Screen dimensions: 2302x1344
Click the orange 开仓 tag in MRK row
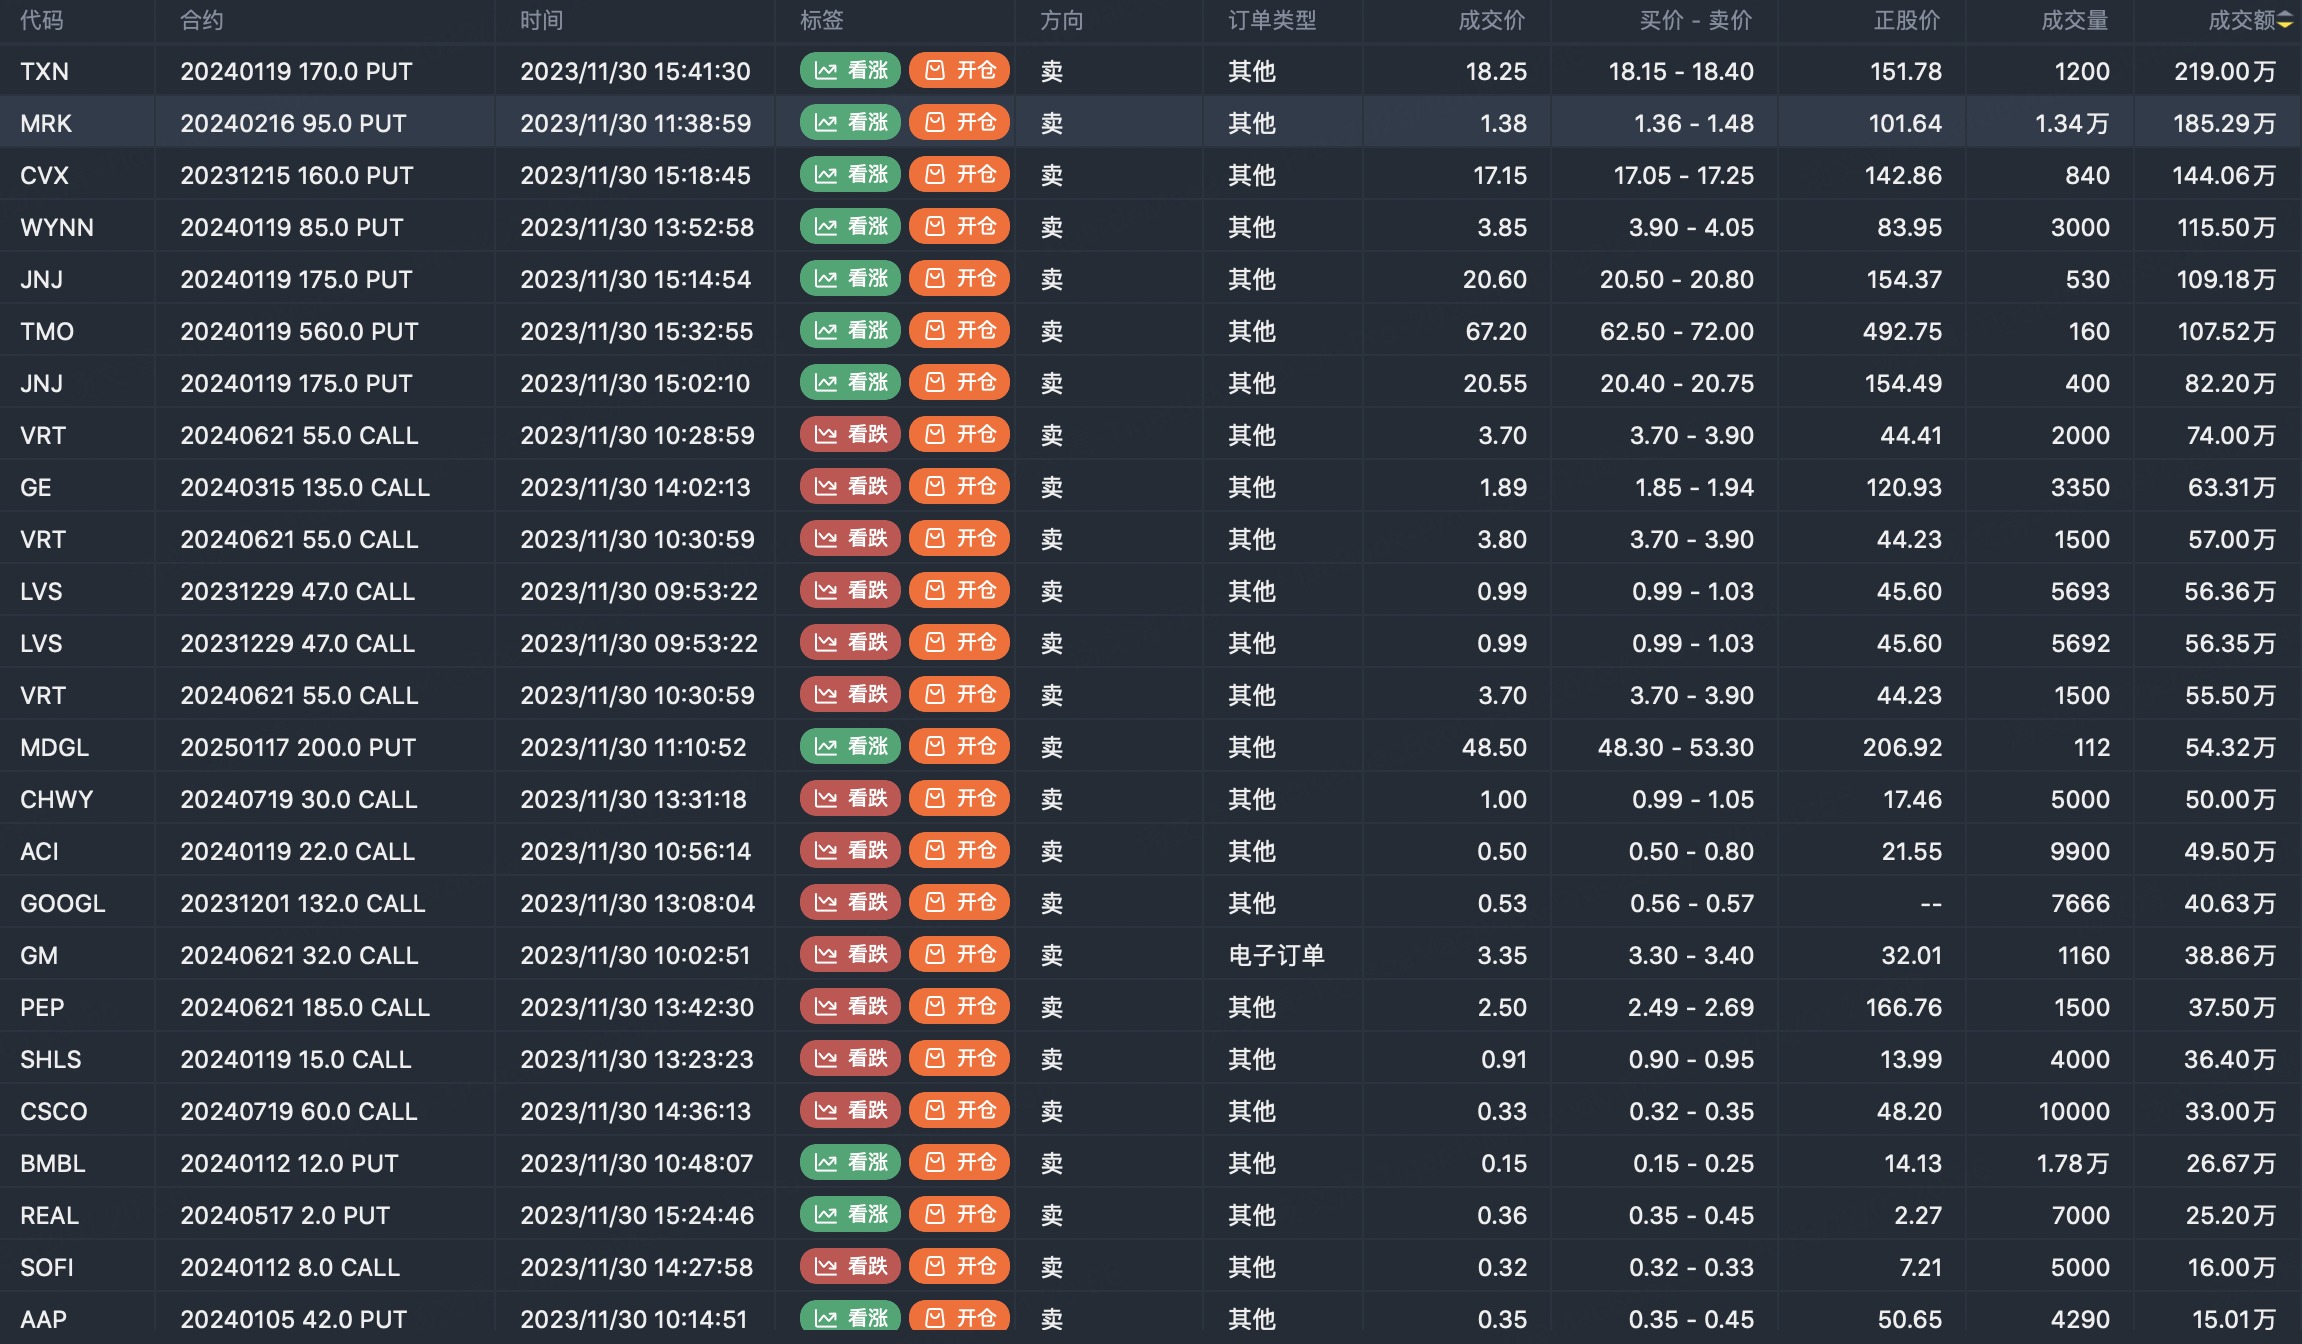[x=959, y=123]
